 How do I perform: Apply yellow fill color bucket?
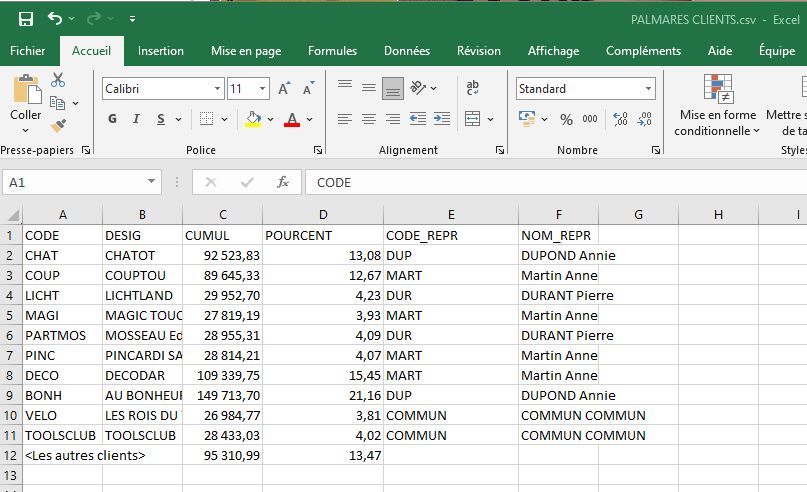tap(253, 119)
